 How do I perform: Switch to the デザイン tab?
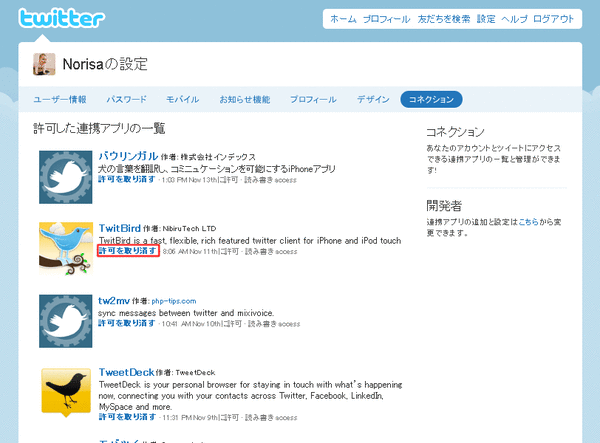coord(373,99)
